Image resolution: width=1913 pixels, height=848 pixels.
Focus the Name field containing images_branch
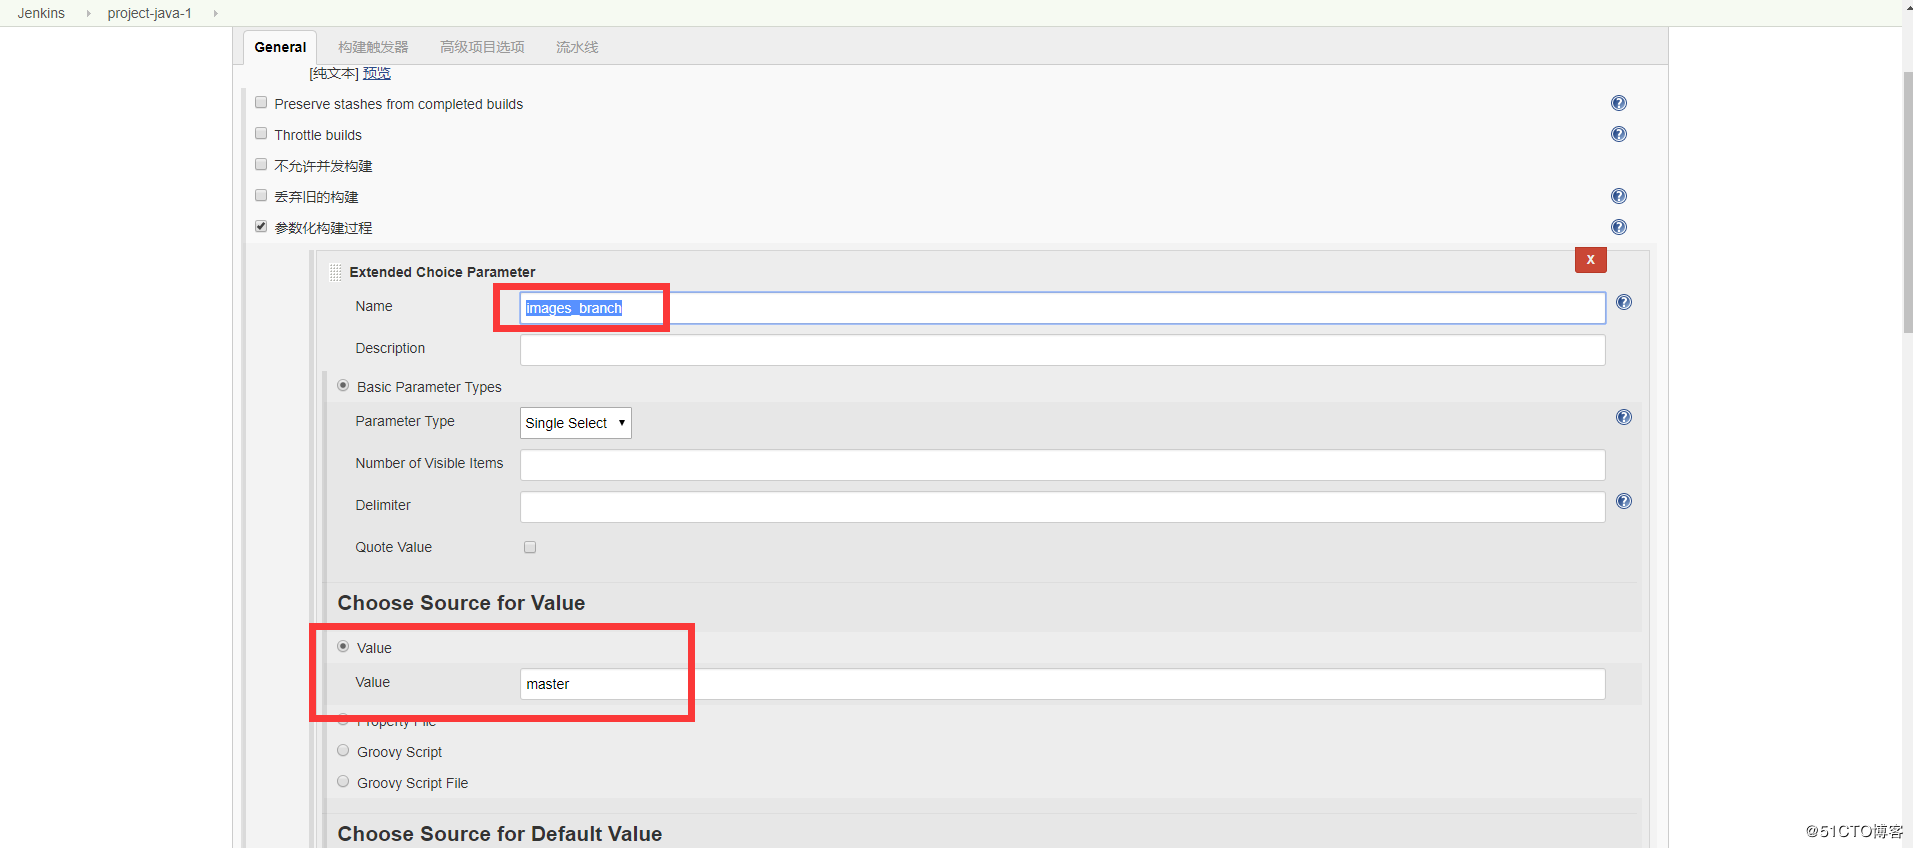pyautogui.click(x=1062, y=308)
